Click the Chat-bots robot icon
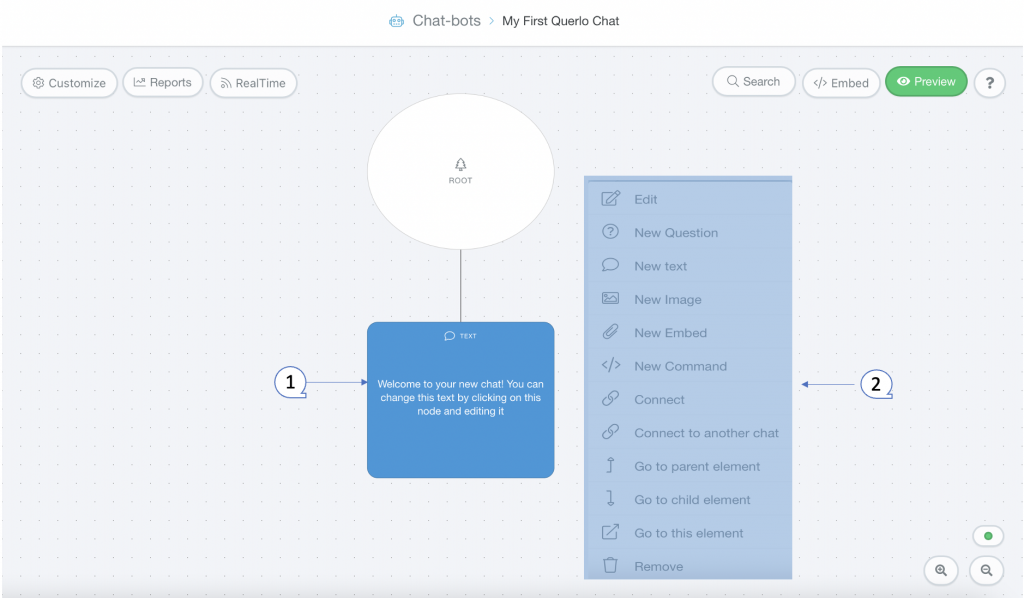The image size is (1024, 598). [x=396, y=21]
